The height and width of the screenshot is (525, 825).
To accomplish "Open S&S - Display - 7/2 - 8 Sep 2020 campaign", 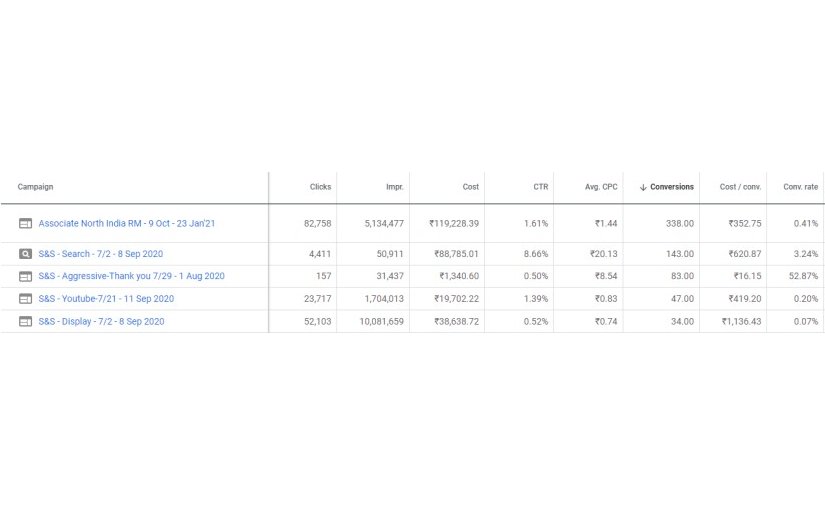I will point(101,321).
